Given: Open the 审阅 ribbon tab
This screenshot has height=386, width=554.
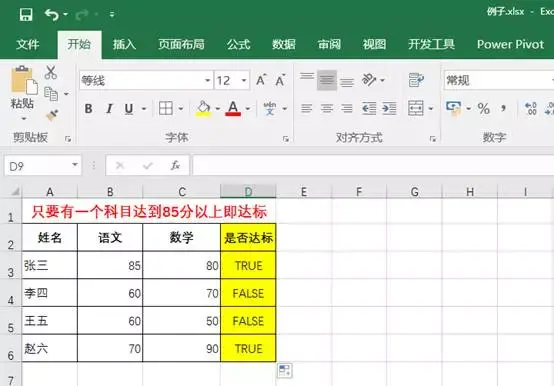Looking at the screenshot, I should [x=329, y=44].
